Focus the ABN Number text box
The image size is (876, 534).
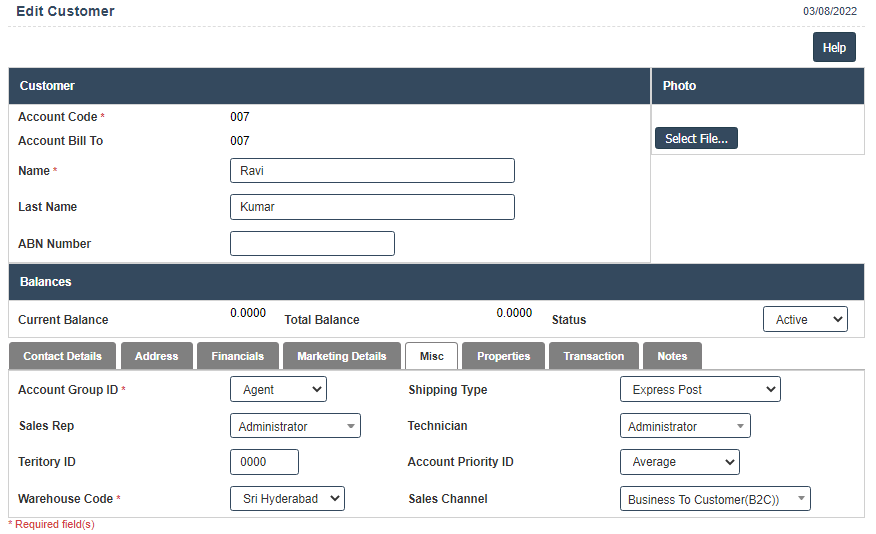click(x=312, y=244)
